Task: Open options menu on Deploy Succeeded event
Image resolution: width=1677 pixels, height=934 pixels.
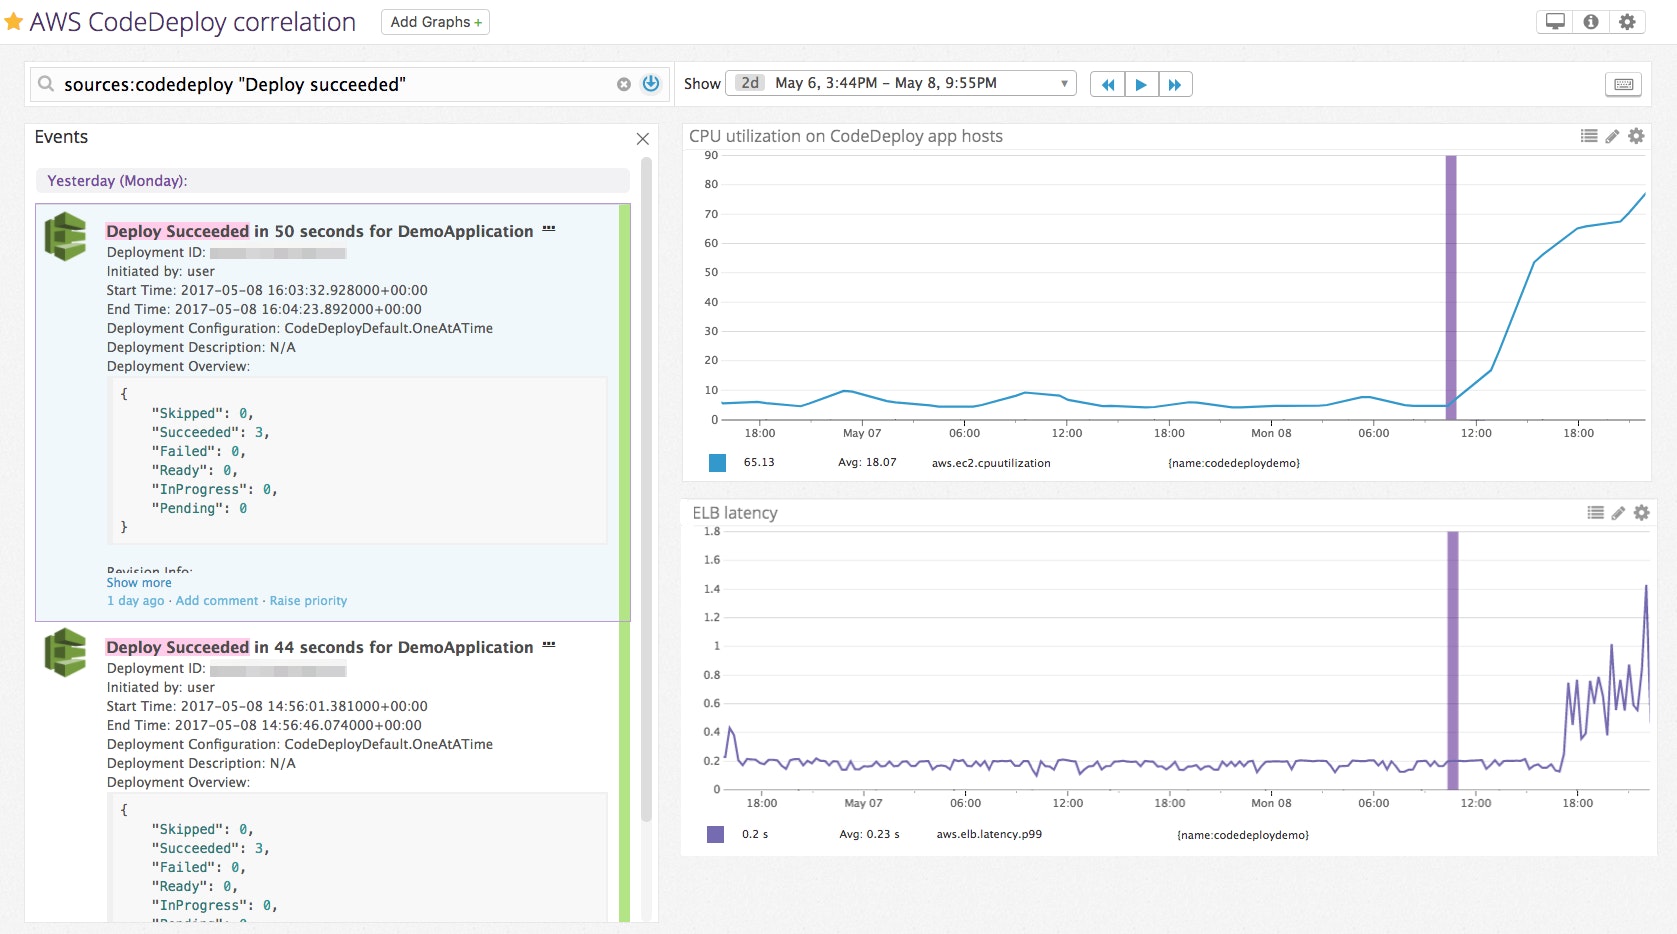Action: (x=548, y=227)
